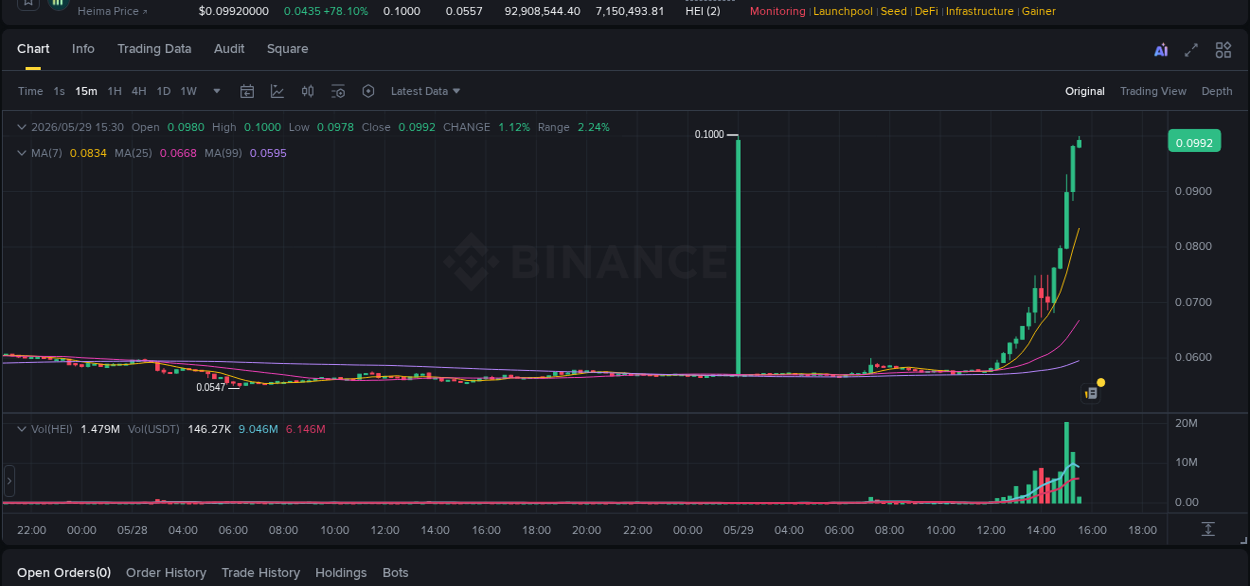Expand chart to fullscreen
This screenshot has height=586, width=1250.
(x=1191, y=50)
